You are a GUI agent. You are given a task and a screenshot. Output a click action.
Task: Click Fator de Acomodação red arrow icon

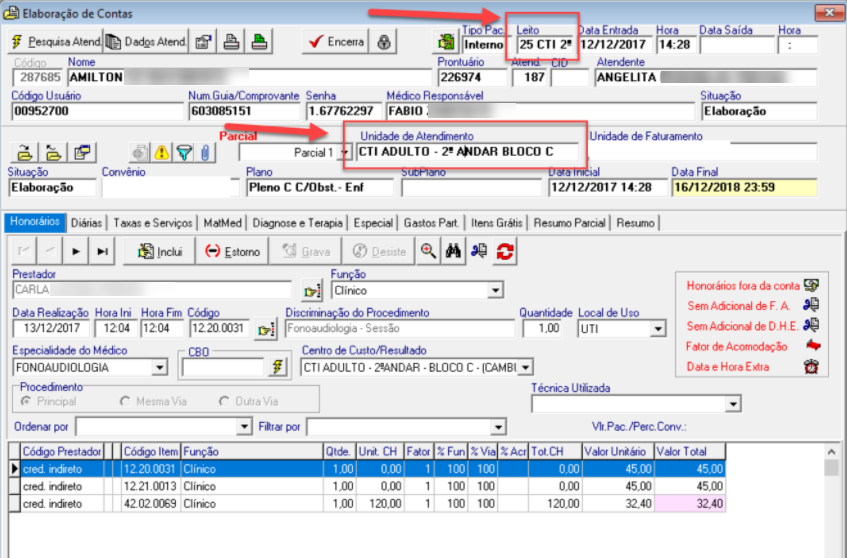(x=812, y=346)
